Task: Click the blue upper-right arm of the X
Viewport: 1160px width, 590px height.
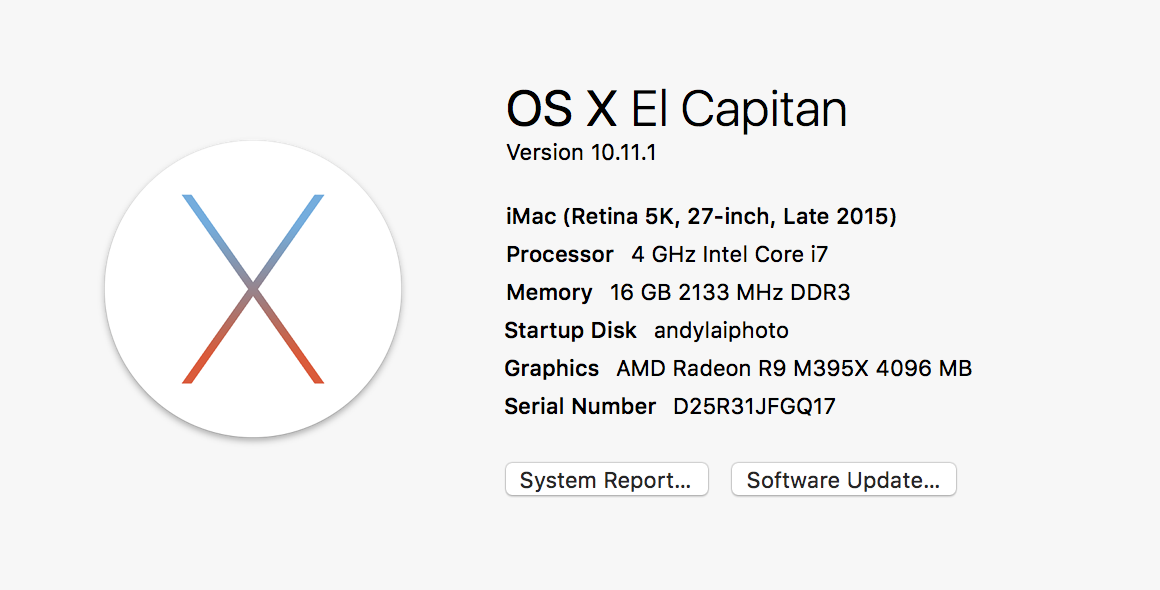Action: coord(290,238)
